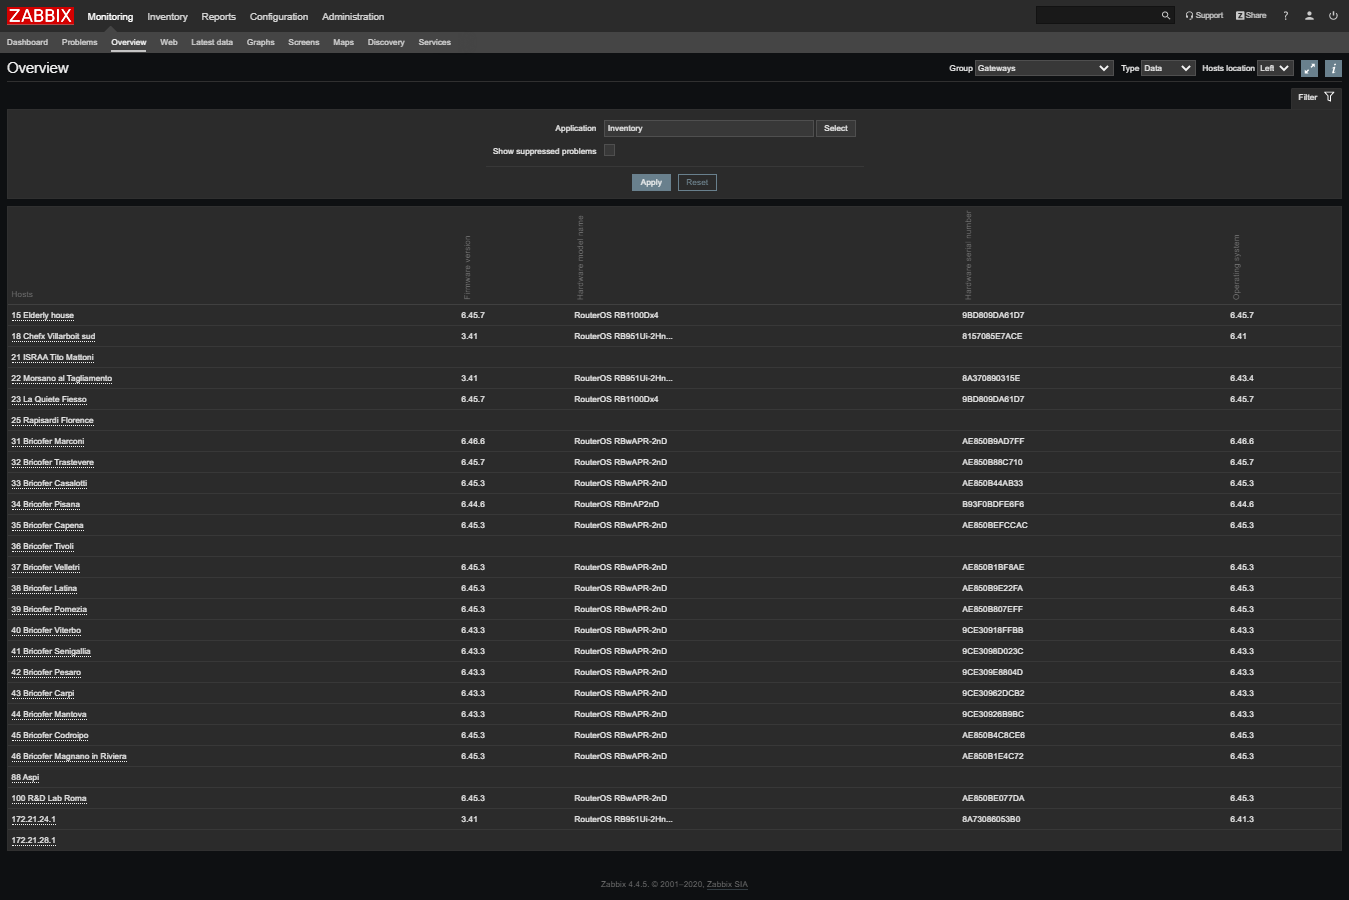1349x900 pixels.
Task: Go to the Discovery submenu
Action: point(386,42)
